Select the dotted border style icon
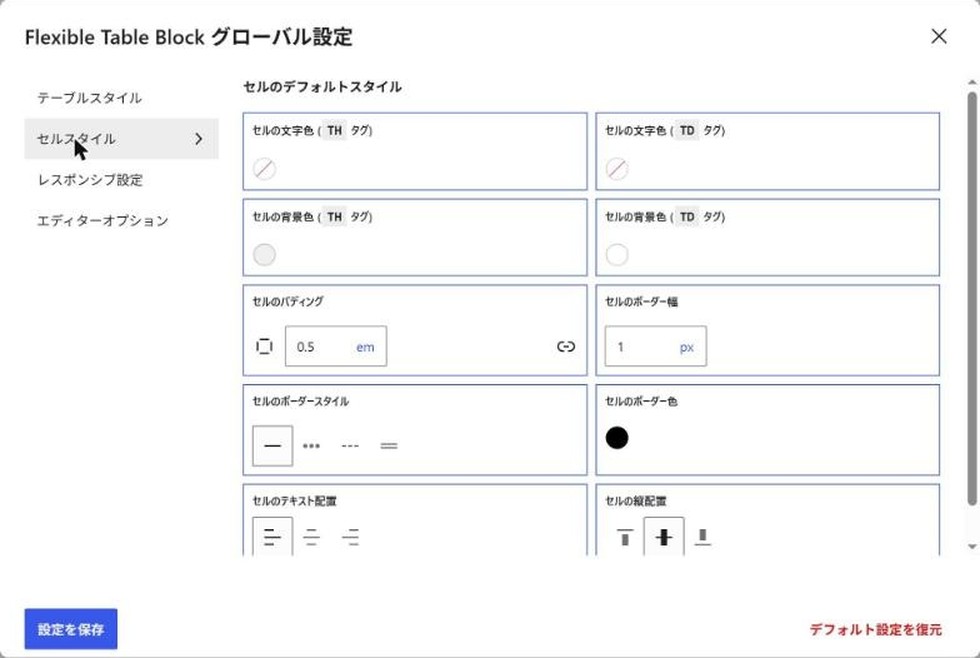This screenshot has width=980, height=658. click(311, 446)
